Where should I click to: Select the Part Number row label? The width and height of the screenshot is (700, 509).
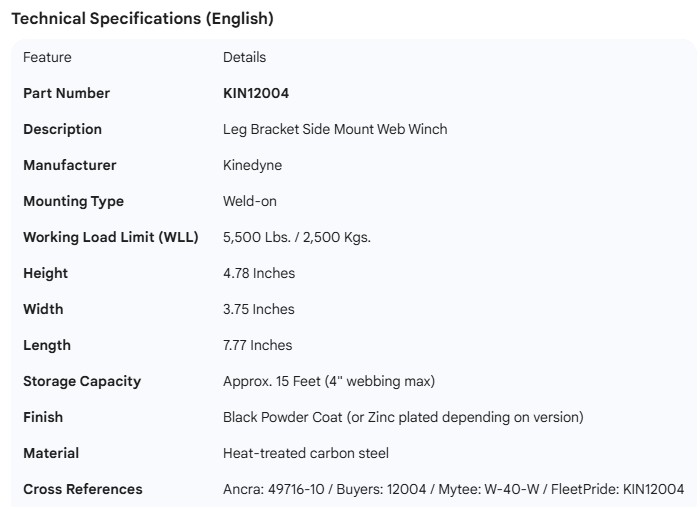pos(66,93)
